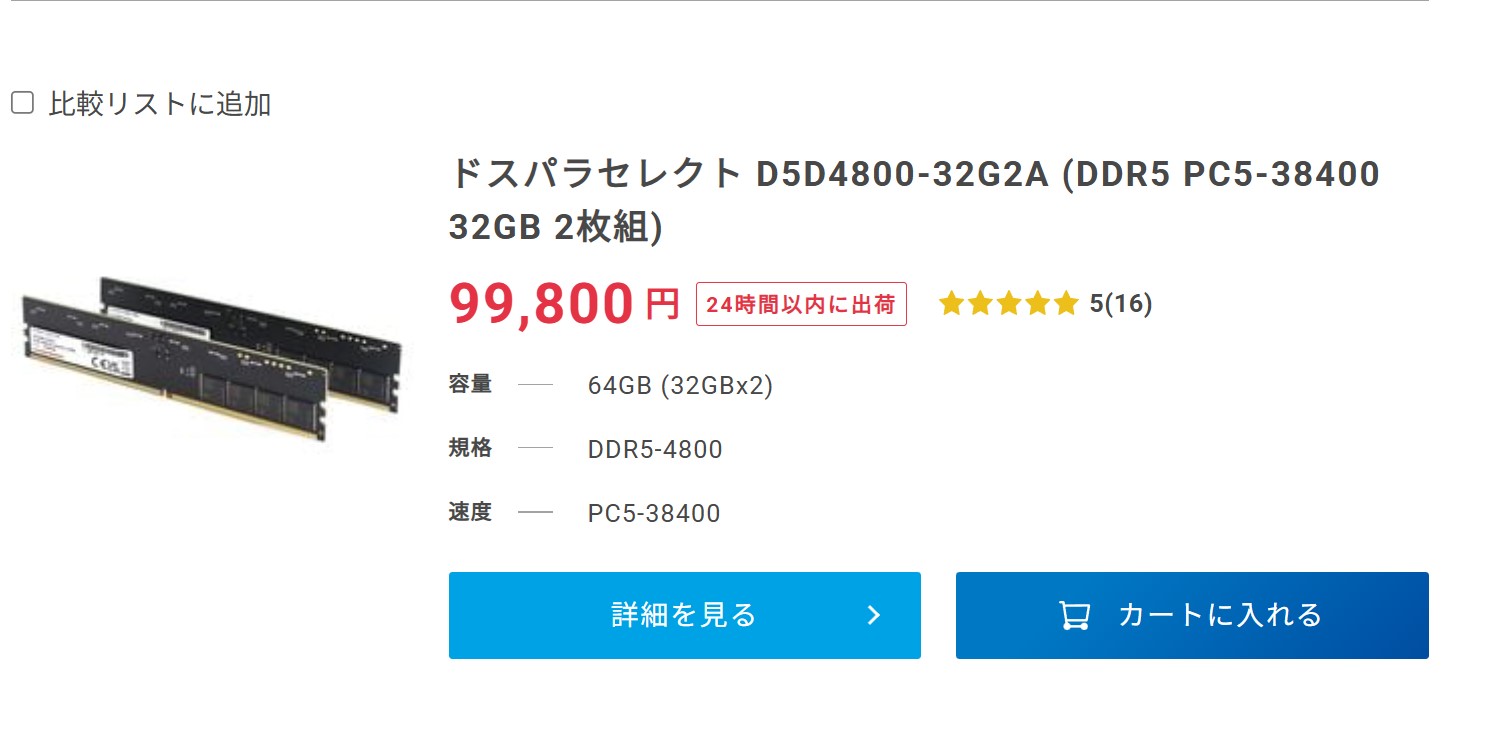Click the first star of the rating
The image size is (1512, 729).
[x=952, y=304]
